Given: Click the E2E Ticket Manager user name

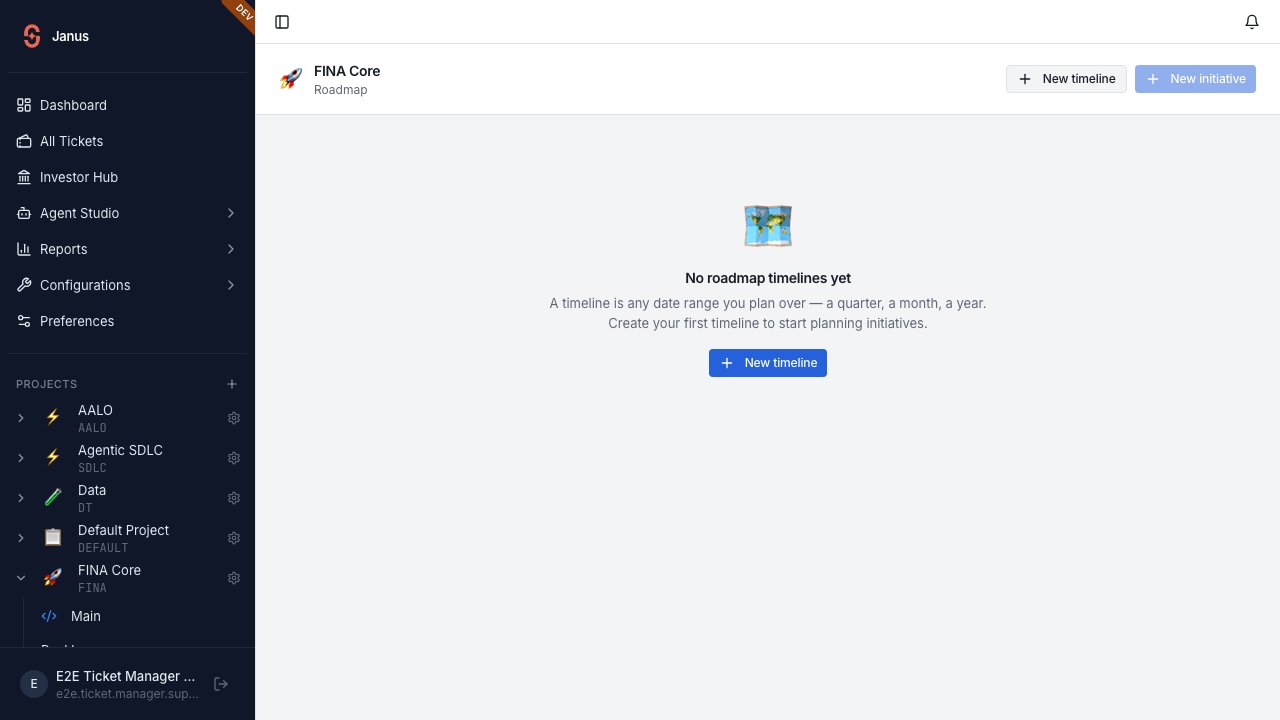Looking at the screenshot, I should [126, 676].
